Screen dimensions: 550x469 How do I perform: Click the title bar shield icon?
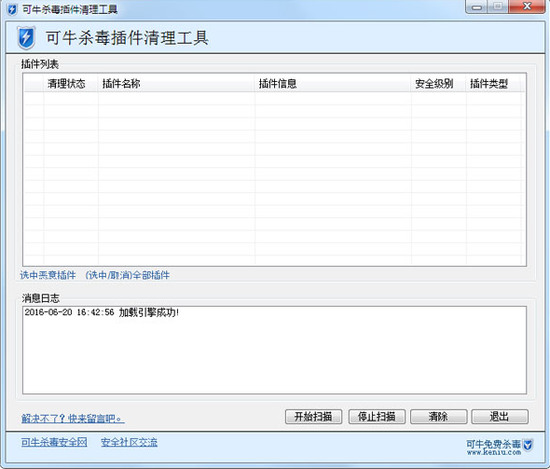pyautogui.click(x=12, y=9)
